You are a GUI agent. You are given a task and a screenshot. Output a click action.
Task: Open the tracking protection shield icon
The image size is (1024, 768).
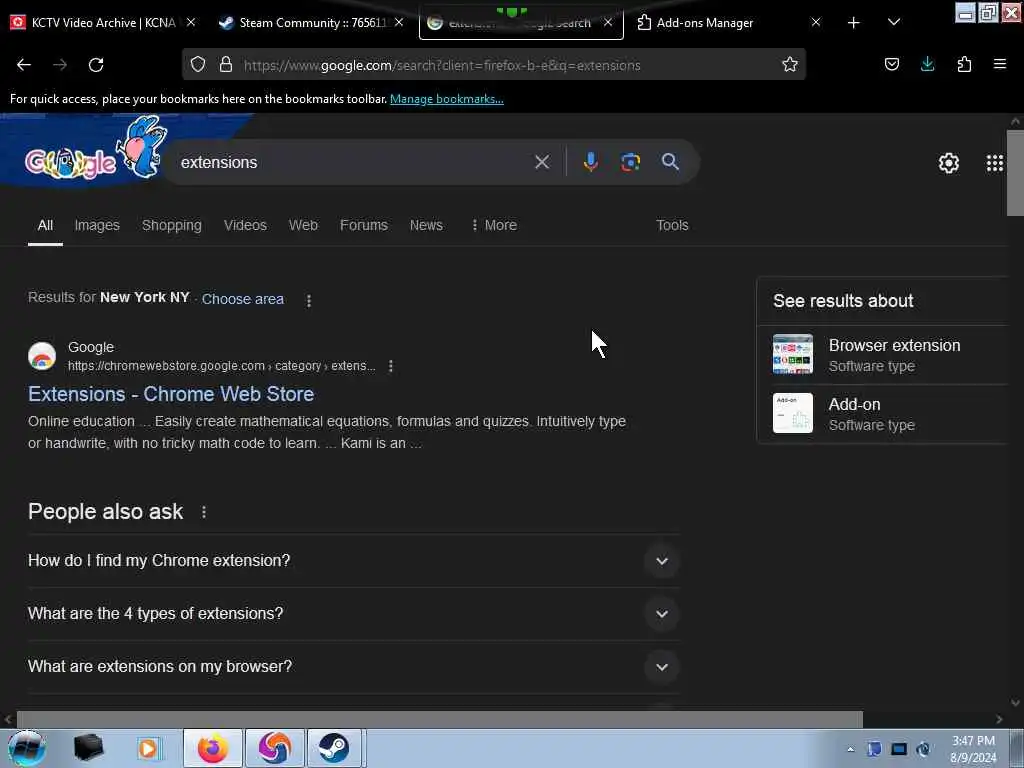coord(198,64)
